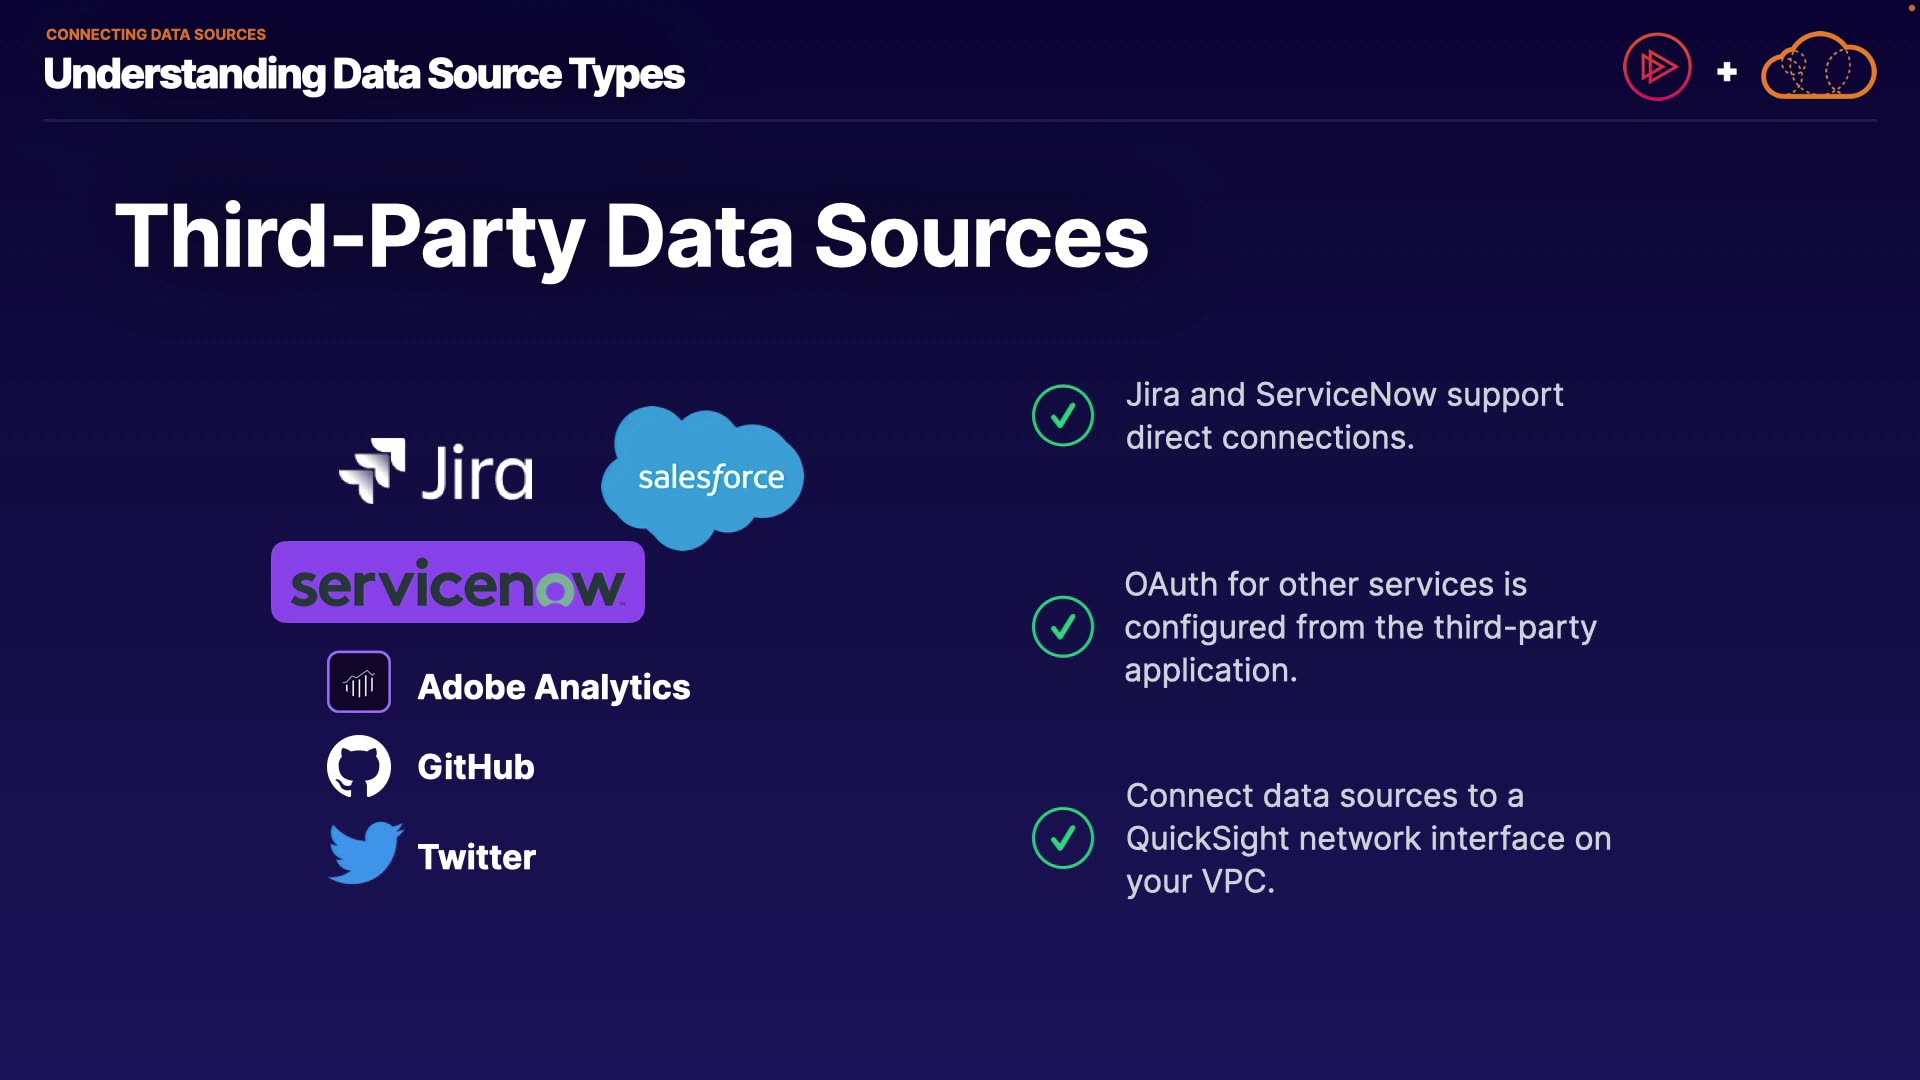Viewport: 1920px width, 1080px height.
Task: Click the ServiceNow purple logo
Action: coord(458,583)
